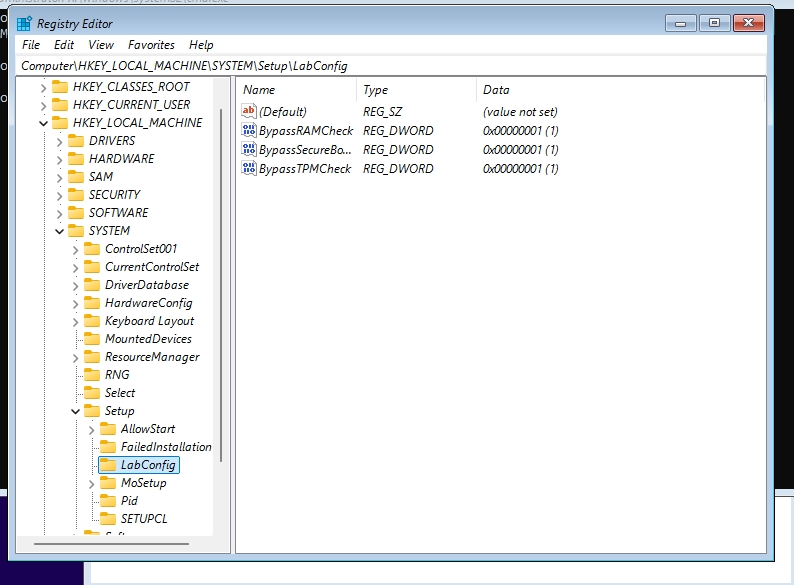Image resolution: width=794 pixels, height=585 pixels.
Task: Expand the ResourceManager key
Action: coord(75,358)
